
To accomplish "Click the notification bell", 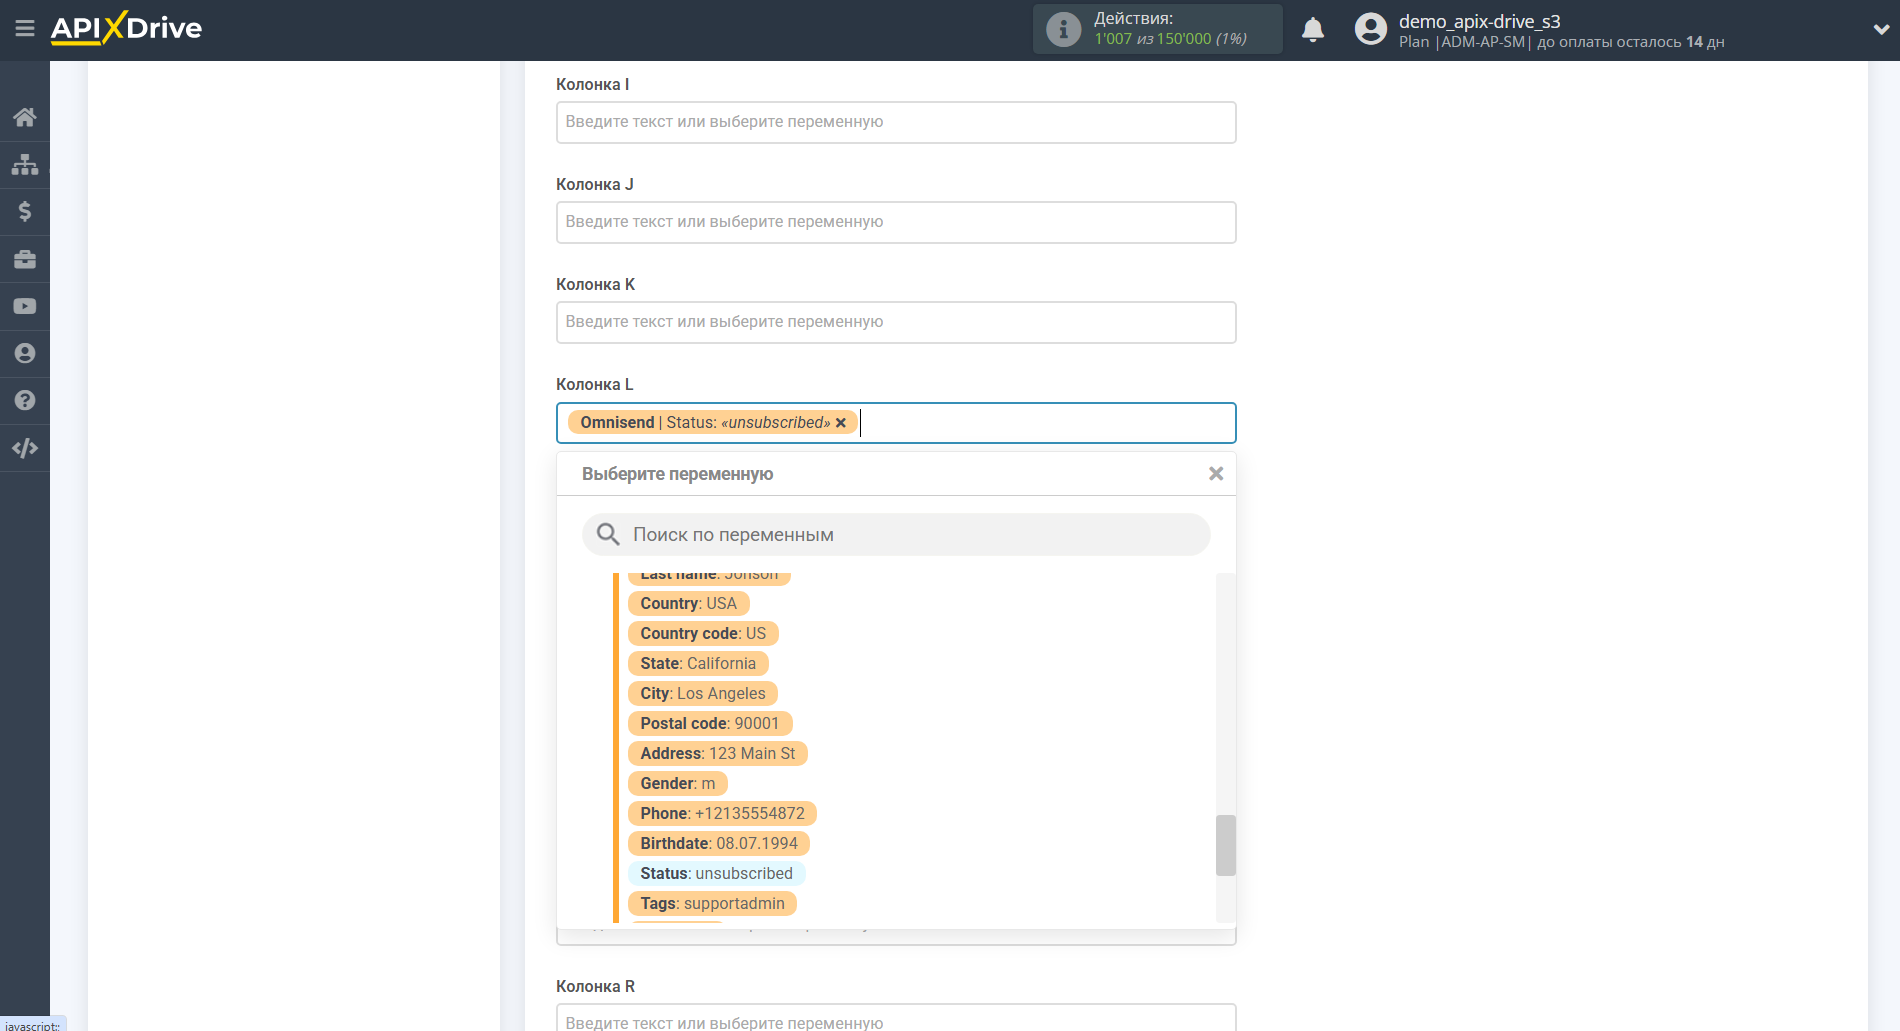I will (x=1312, y=29).
